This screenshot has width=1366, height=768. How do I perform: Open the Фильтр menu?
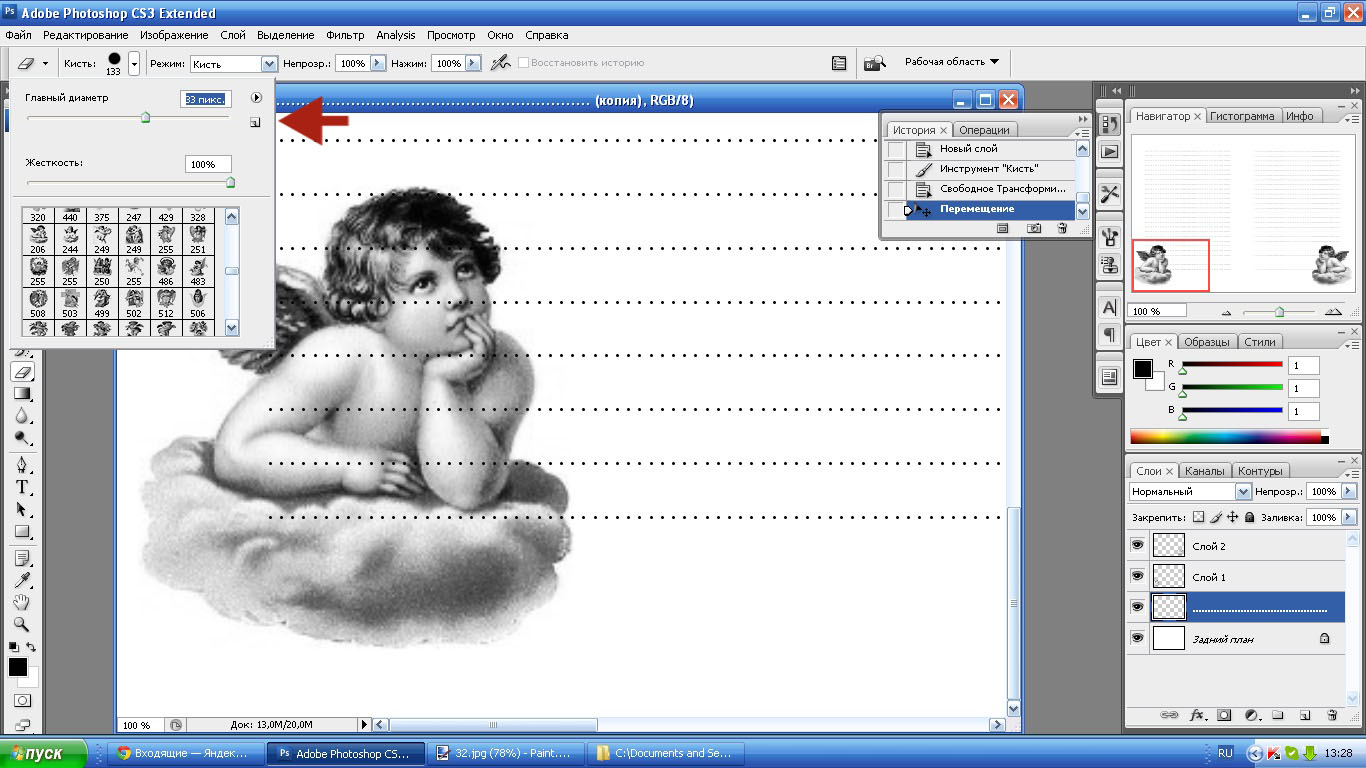click(x=345, y=35)
